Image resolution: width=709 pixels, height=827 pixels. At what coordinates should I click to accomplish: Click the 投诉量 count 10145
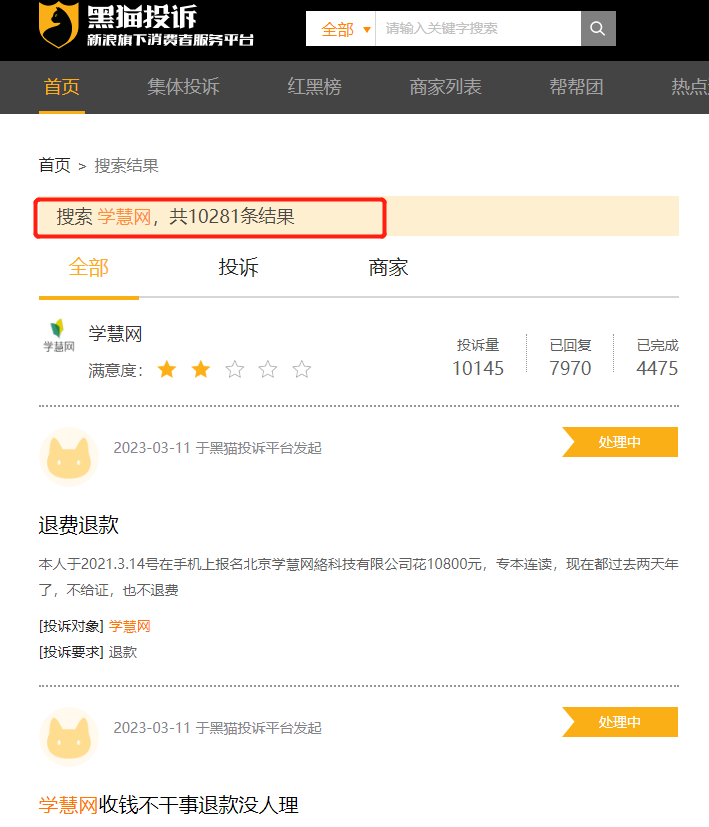pos(478,368)
